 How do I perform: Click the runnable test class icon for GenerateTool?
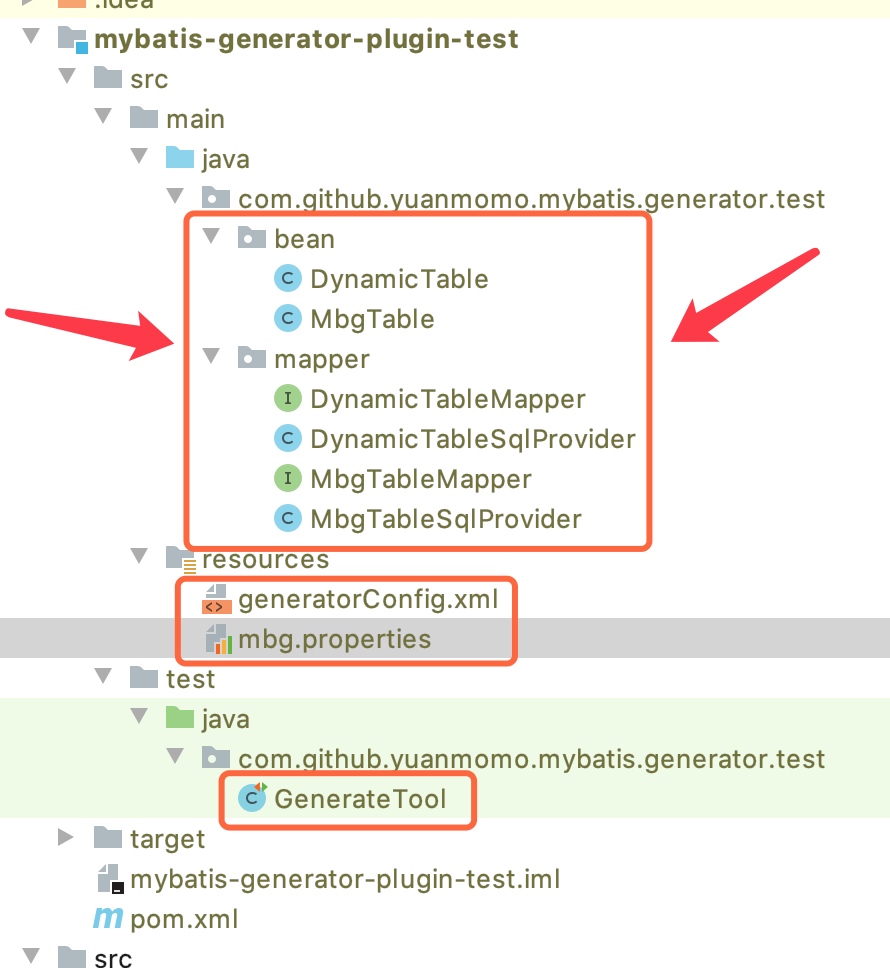point(250,798)
